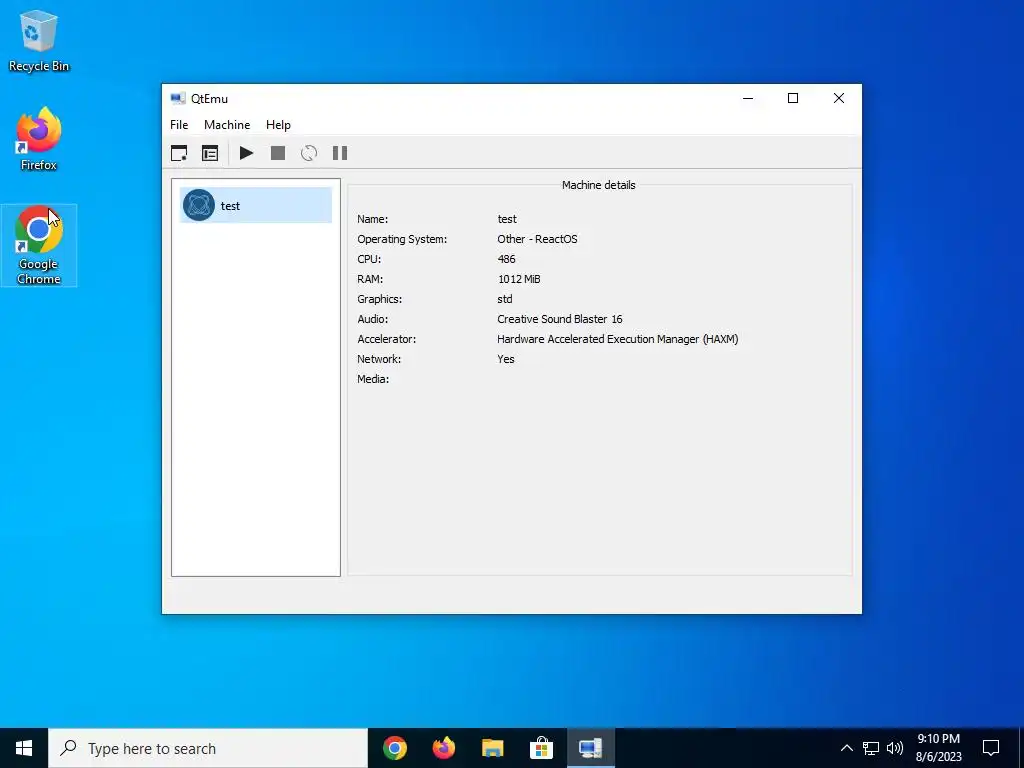Click the RAM value 1012 MiB
This screenshot has height=768, width=1024.
pos(519,279)
